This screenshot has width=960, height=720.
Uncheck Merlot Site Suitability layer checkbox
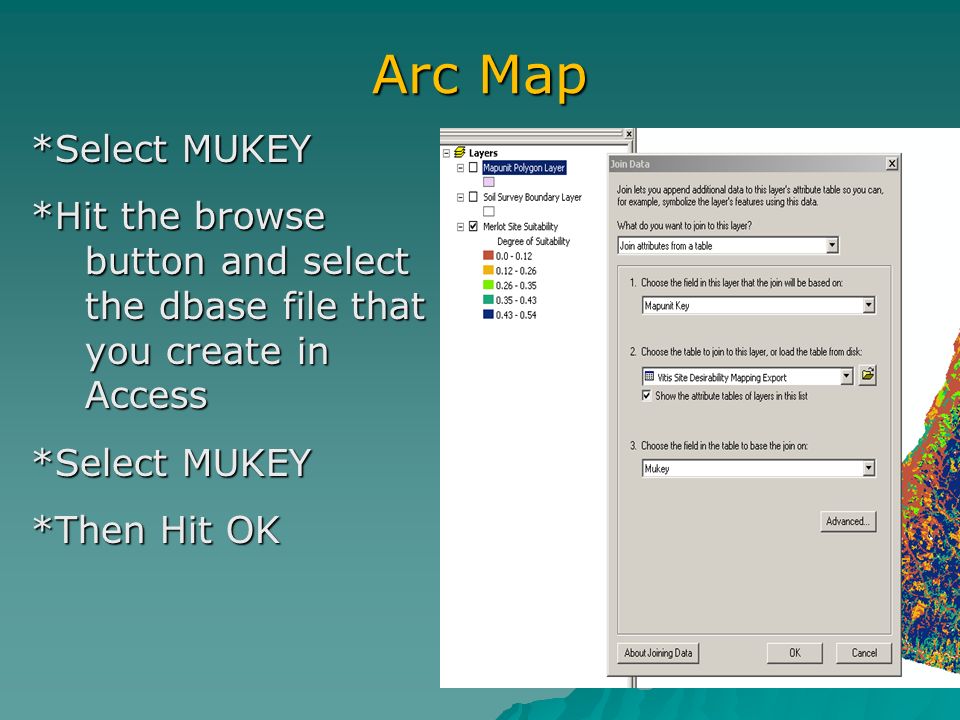(x=473, y=226)
